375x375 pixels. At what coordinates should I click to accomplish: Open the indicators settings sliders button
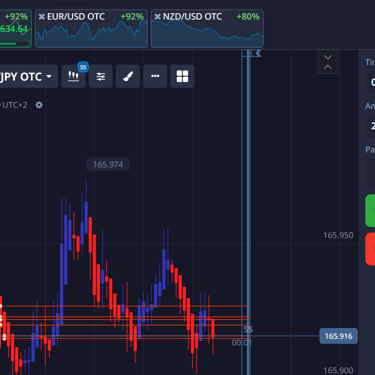tap(101, 76)
